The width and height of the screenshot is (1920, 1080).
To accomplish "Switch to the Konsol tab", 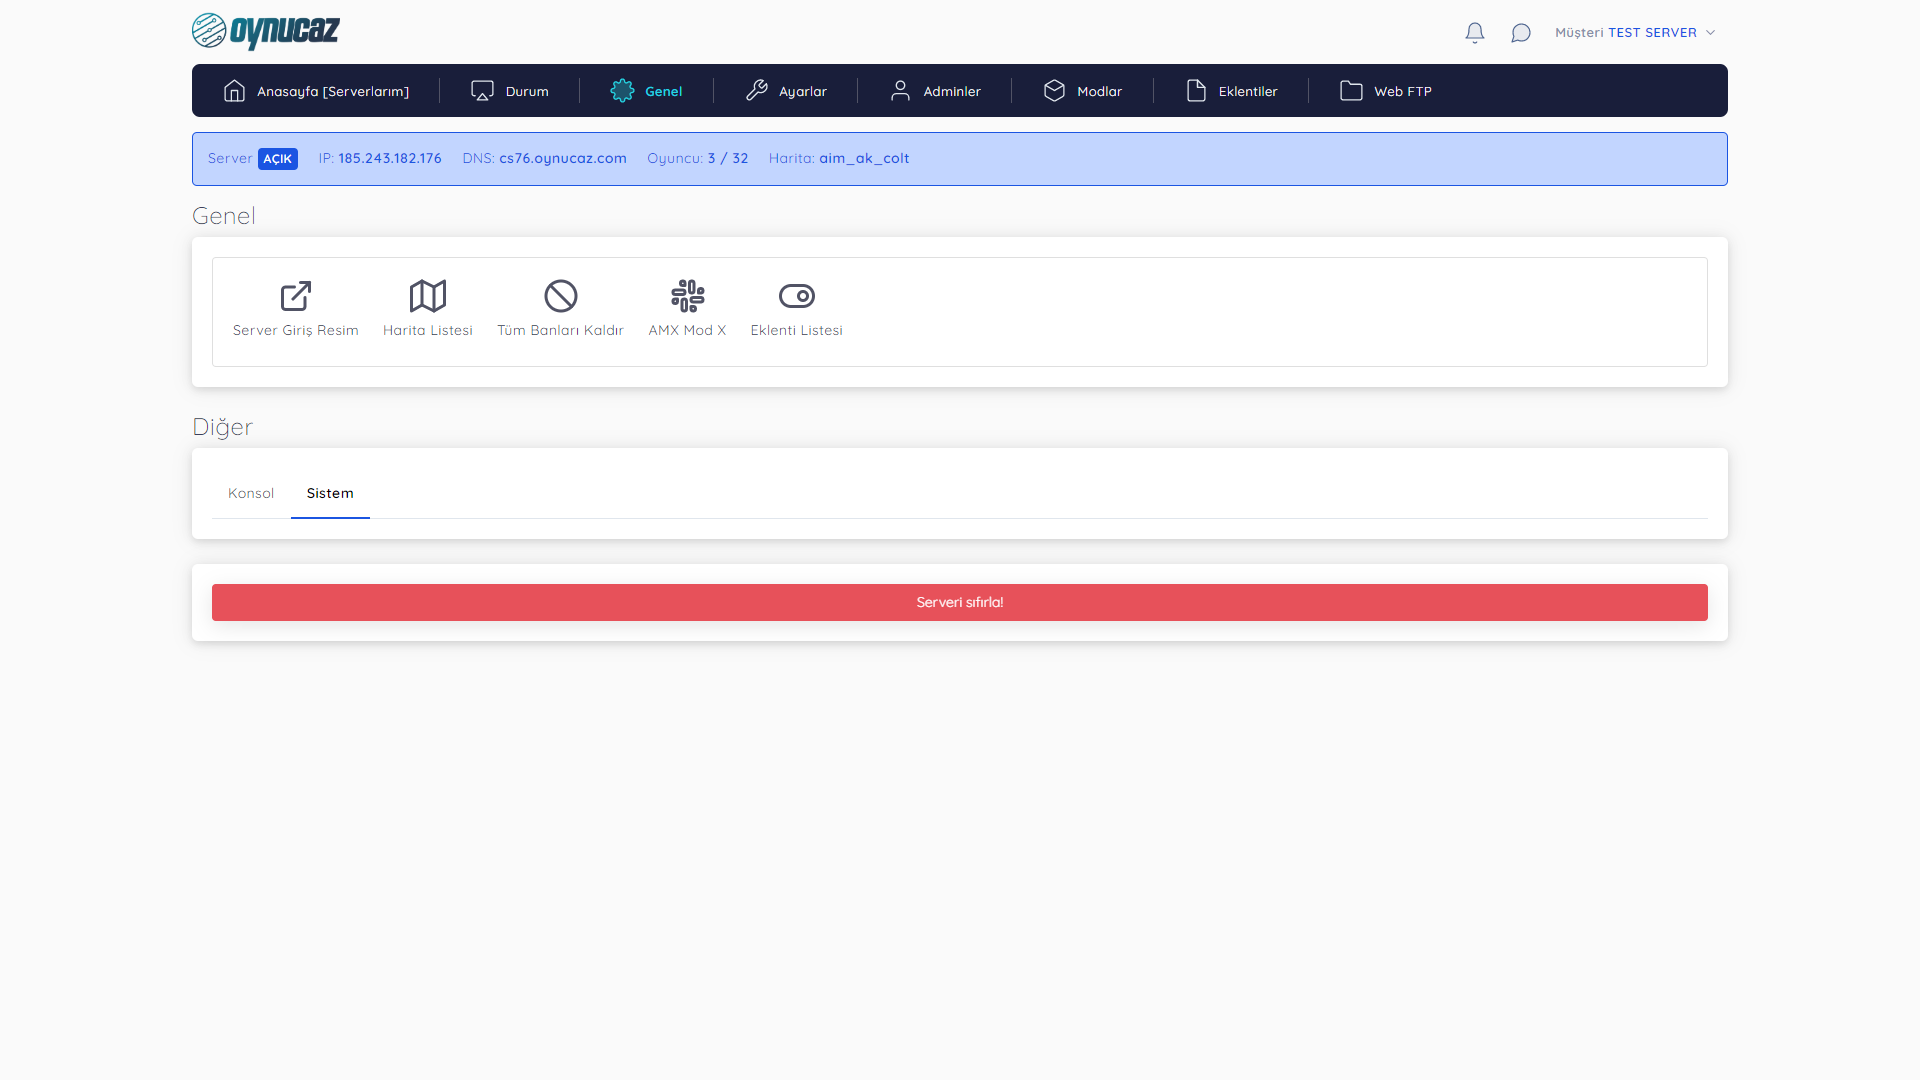I will 251,493.
